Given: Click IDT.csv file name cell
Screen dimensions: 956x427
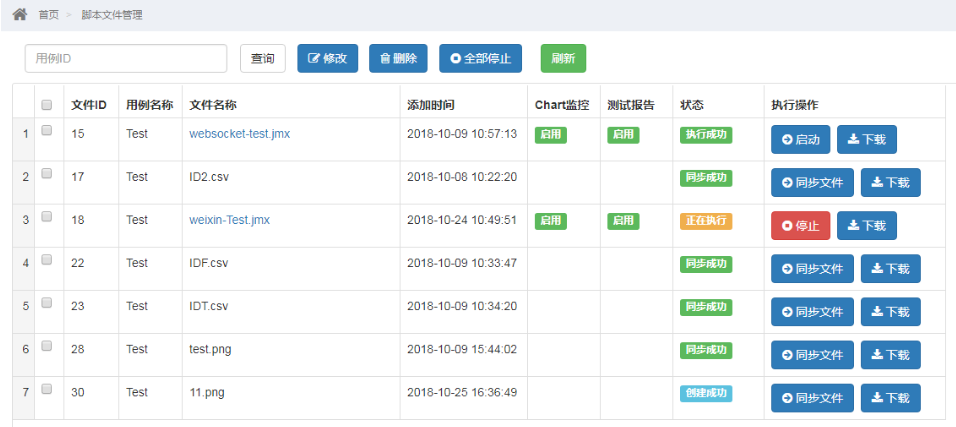Looking at the screenshot, I should [209, 306].
